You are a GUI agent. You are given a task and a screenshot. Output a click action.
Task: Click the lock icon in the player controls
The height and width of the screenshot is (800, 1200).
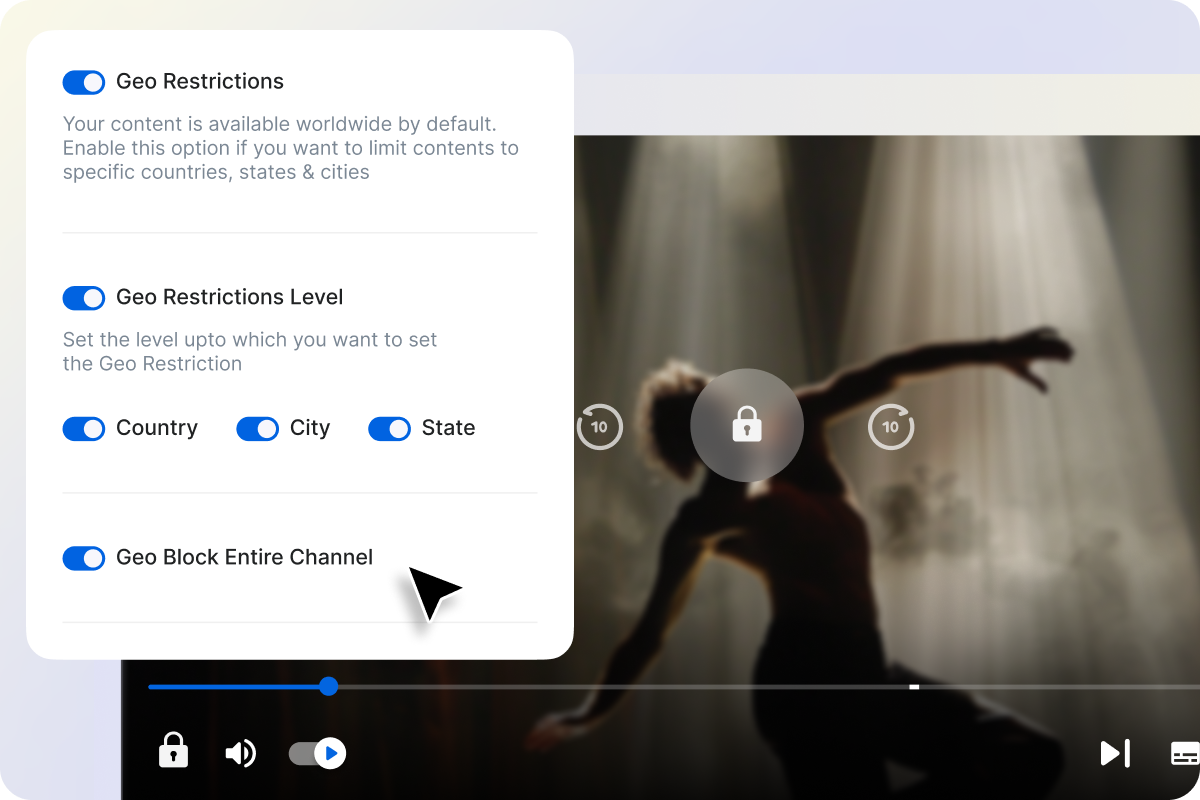coord(173,752)
